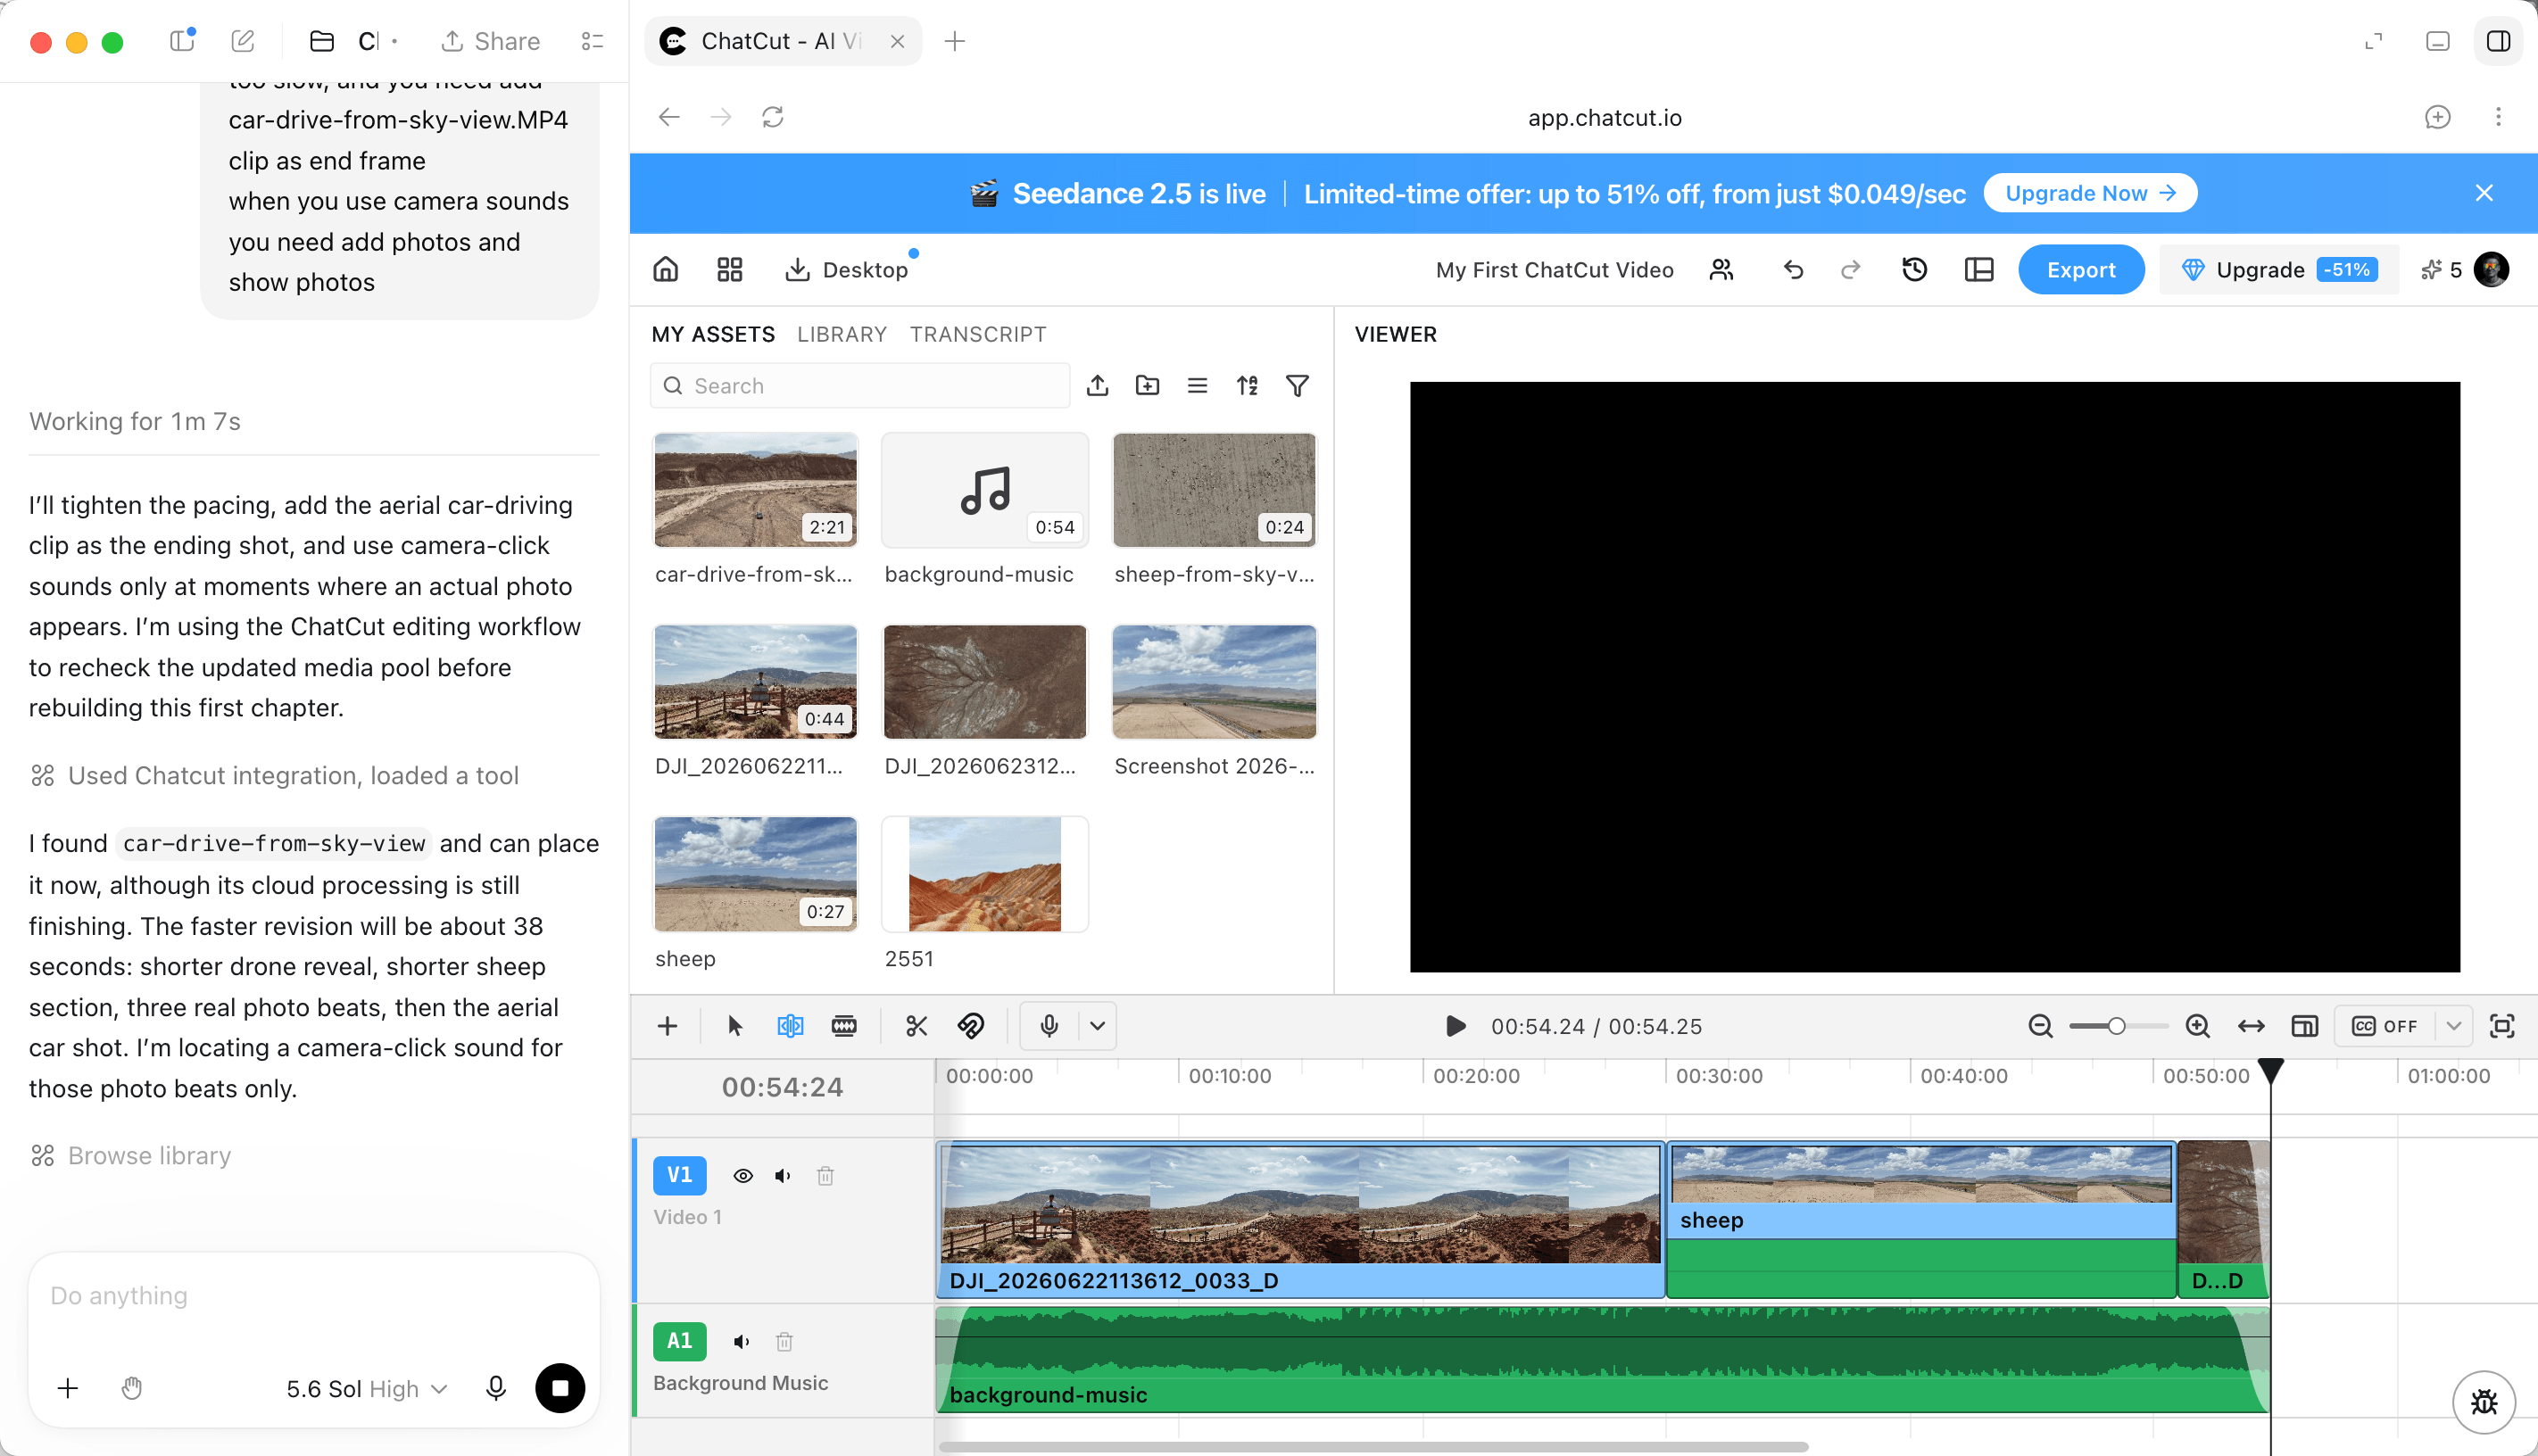Viewport: 2538px width, 1456px height.
Task: Hide the Video 1 track with eye icon
Action: pyautogui.click(x=743, y=1176)
